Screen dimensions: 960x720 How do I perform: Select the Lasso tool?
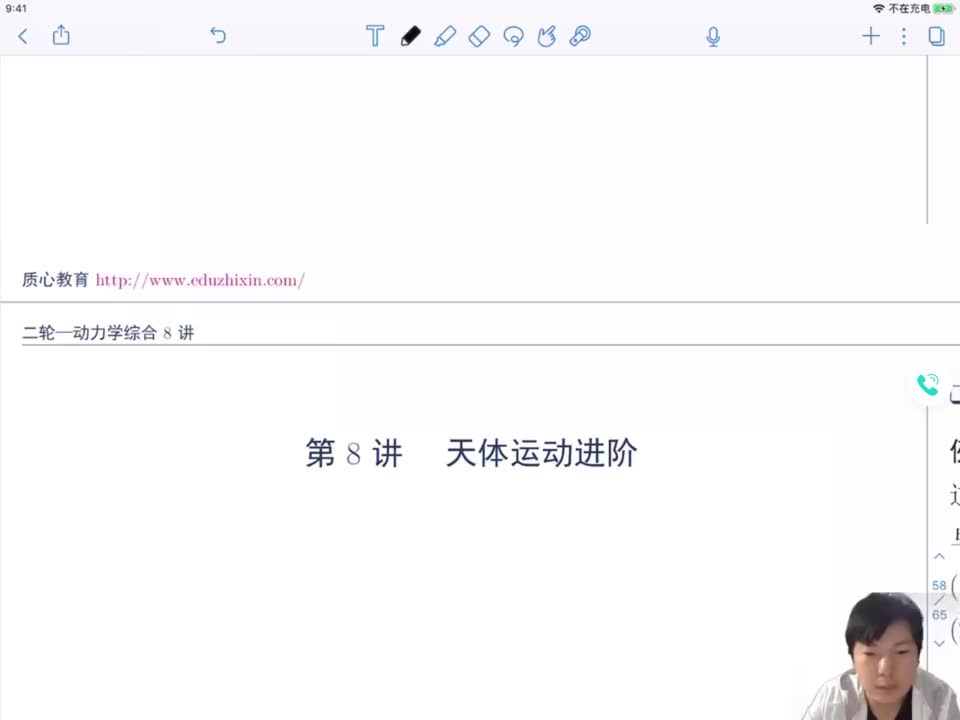(x=513, y=36)
